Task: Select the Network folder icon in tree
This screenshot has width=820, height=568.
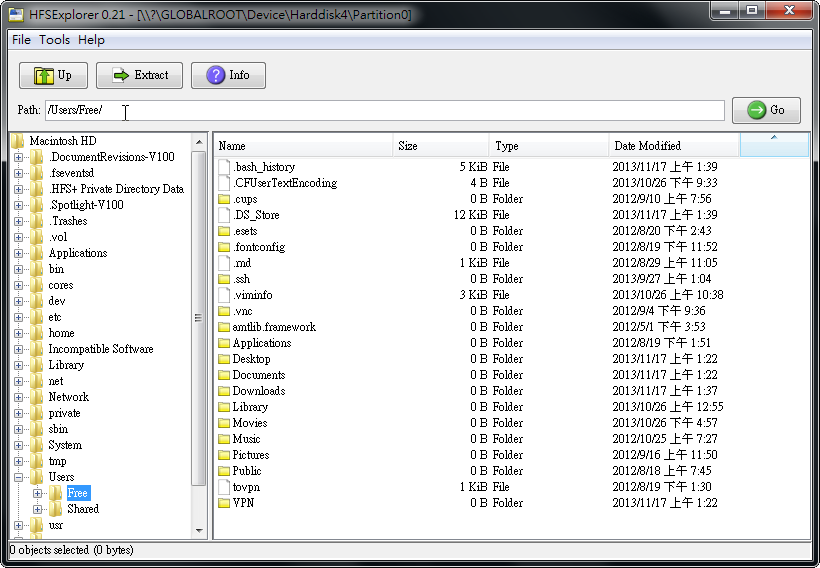Action: [37, 397]
